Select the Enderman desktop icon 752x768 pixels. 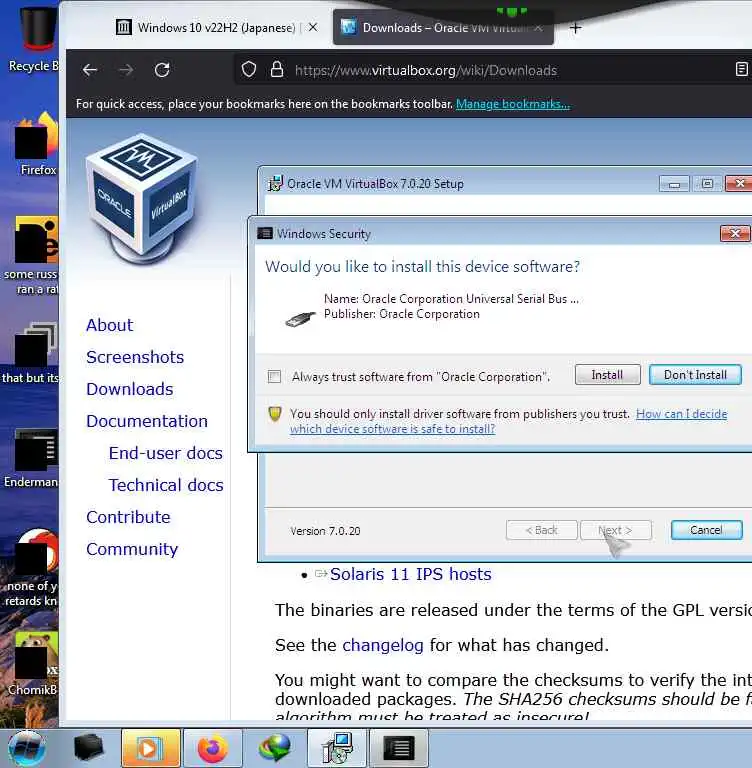pyautogui.click(x=31, y=458)
